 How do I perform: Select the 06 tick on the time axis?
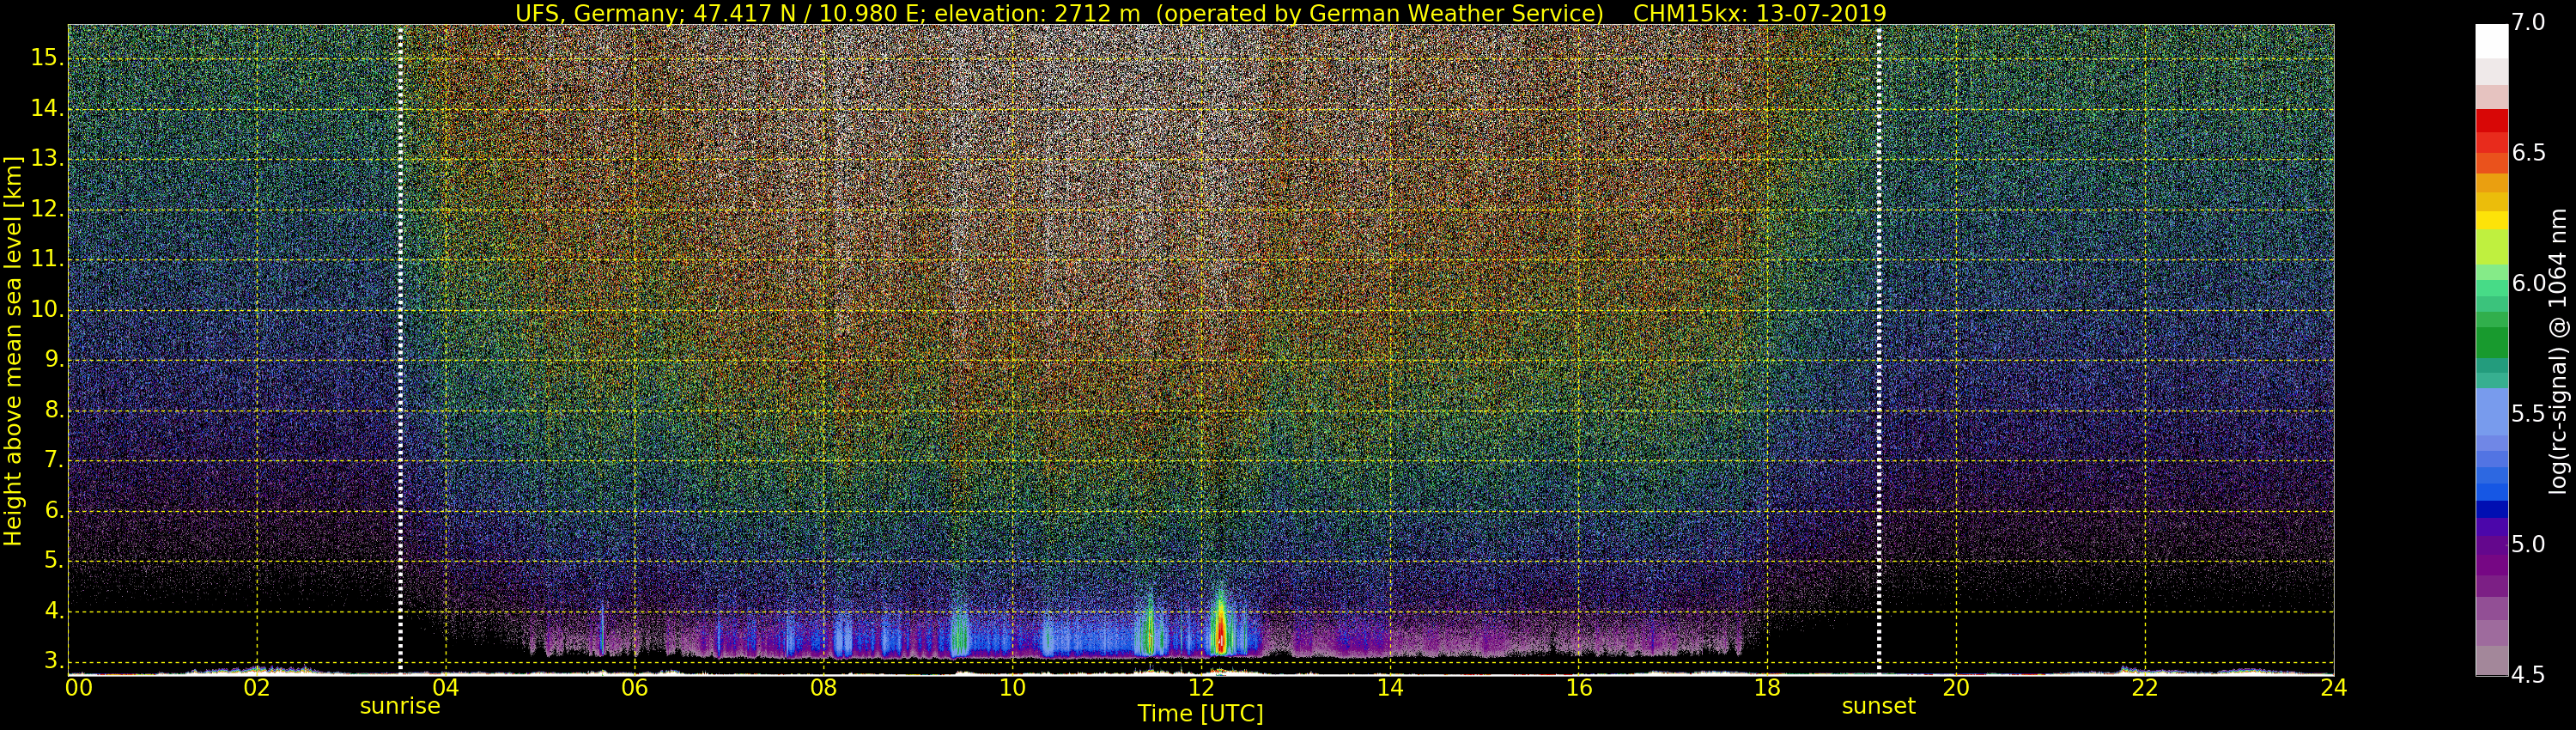click(634, 688)
